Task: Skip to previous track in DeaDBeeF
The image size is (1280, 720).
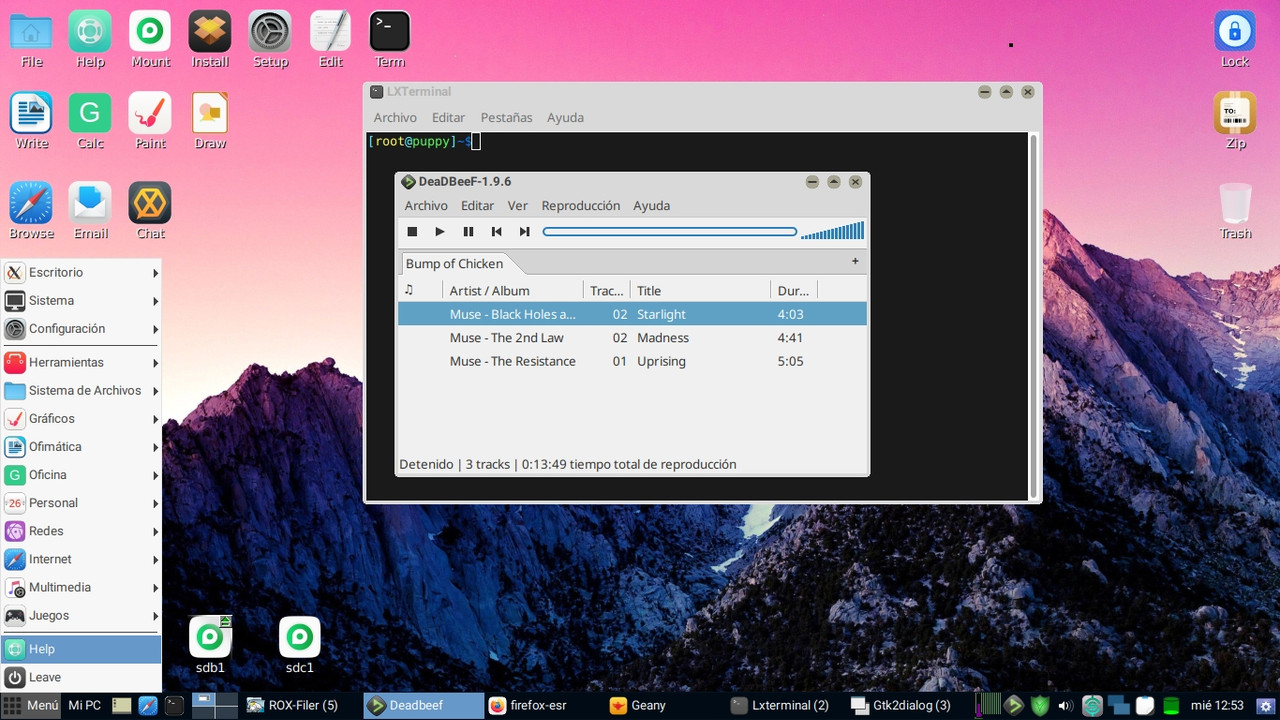Action: 496,232
